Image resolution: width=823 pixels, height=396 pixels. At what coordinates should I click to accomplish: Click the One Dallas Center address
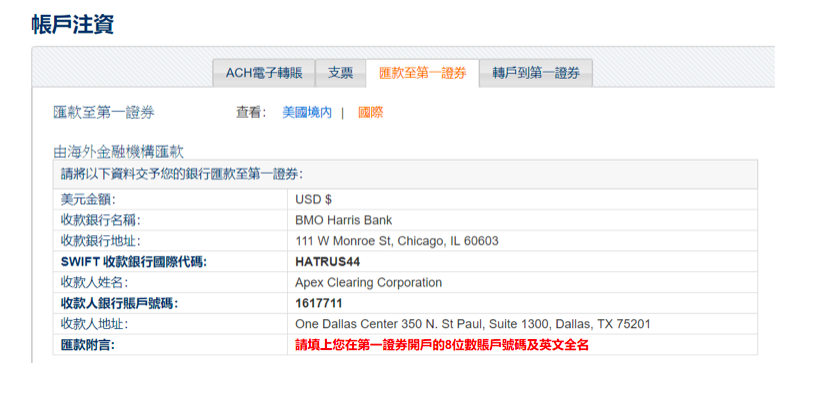[473, 324]
